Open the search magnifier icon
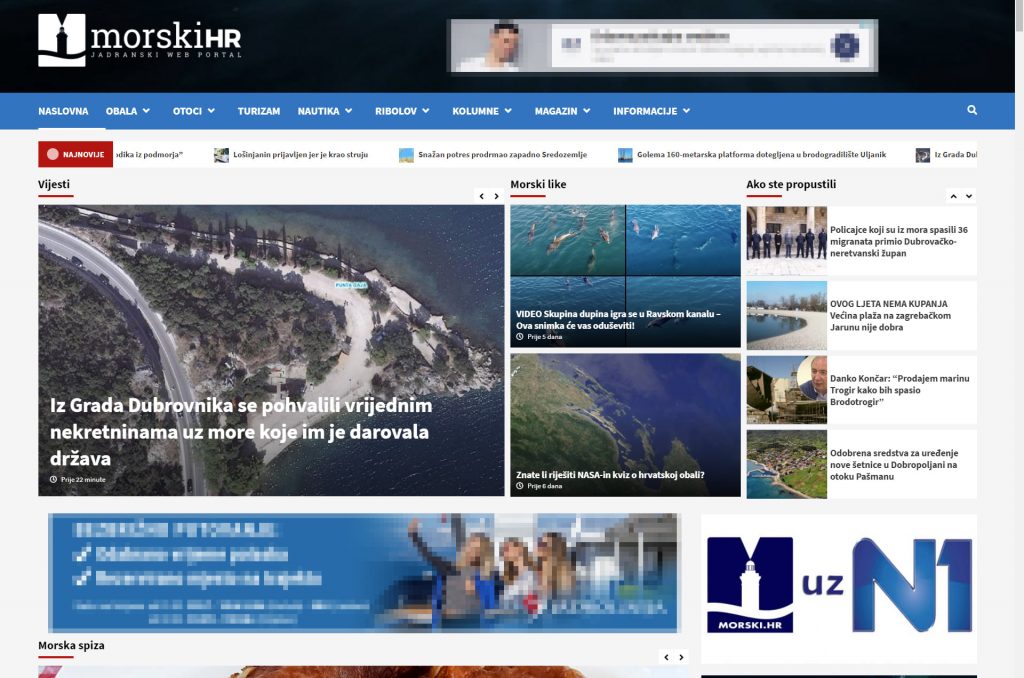This screenshot has width=1024, height=678. coord(972,111)
